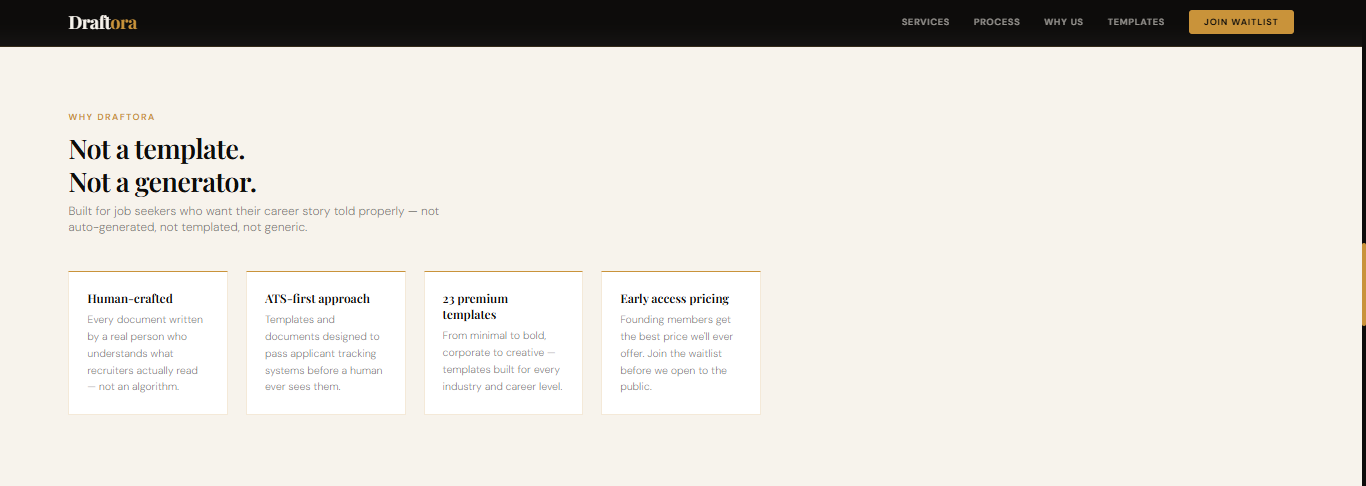Open the Services nav link
This screenshot has width=1366, height=486.
pyautogui.click(x=925, y=22)
